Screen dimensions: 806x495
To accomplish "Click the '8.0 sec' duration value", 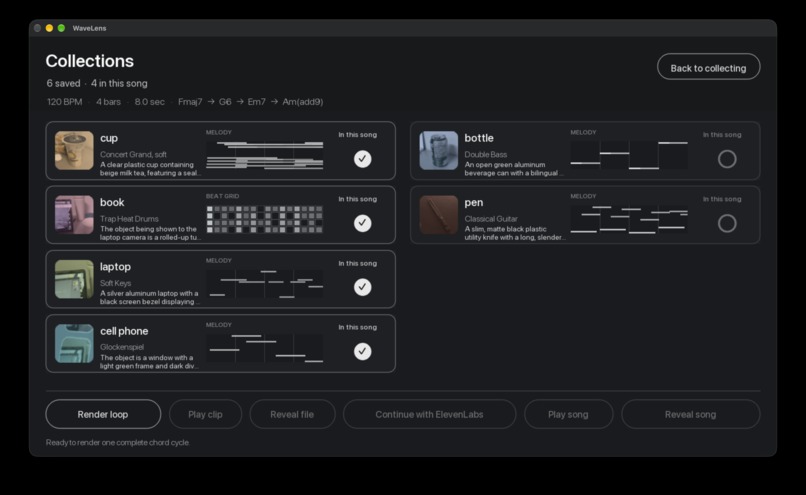I will click(150, 102).
